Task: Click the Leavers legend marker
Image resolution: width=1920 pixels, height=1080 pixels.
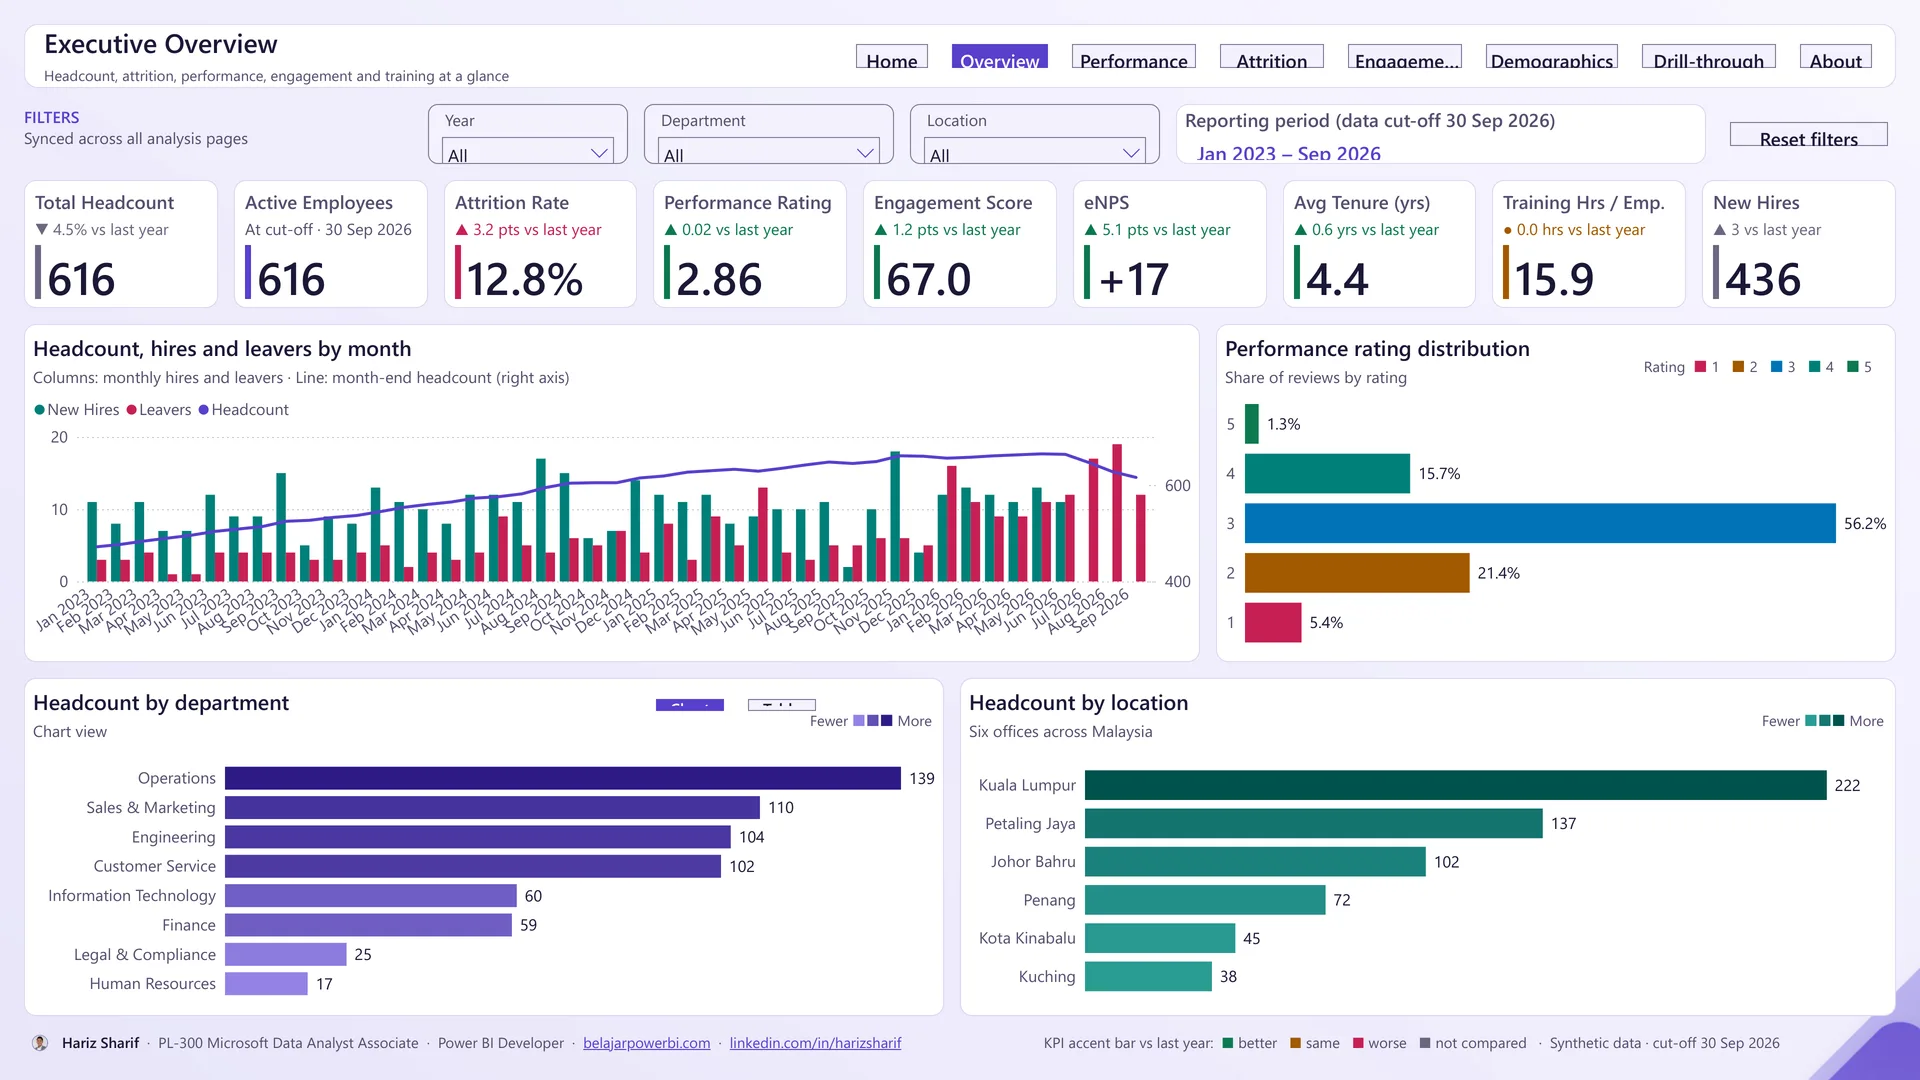Action: [x=131, y=410]
